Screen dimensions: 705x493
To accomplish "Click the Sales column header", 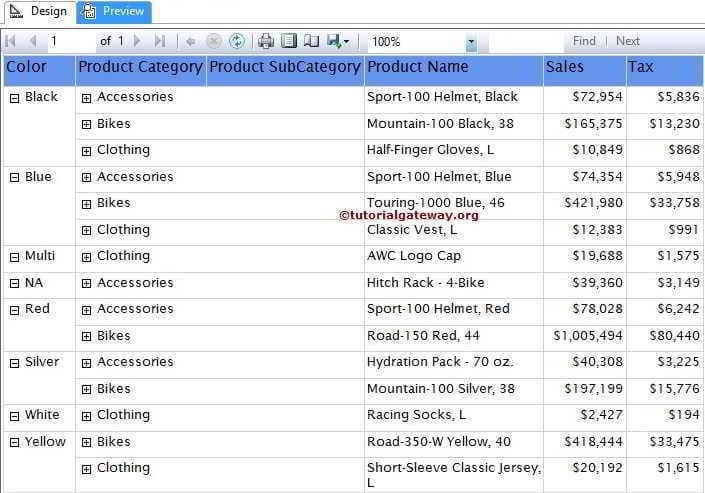I will click(x=585, y=71).
